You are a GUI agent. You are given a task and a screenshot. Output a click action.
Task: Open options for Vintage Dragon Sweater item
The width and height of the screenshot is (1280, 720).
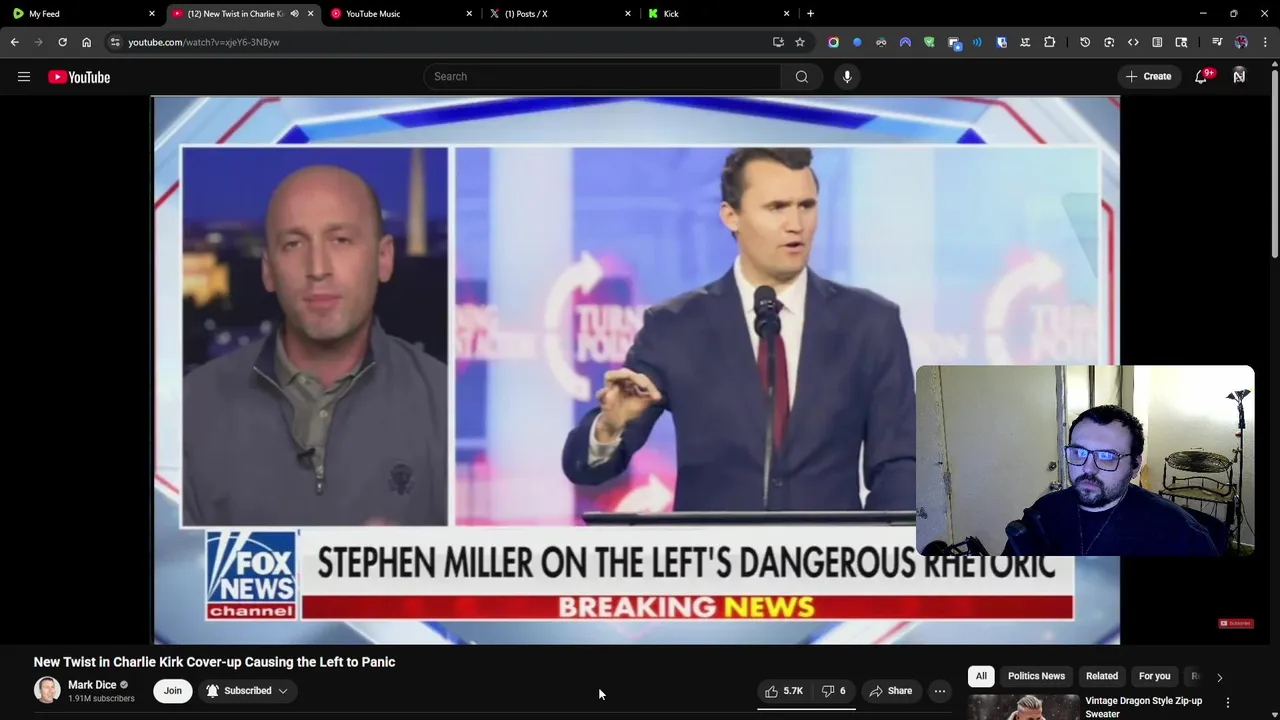(1228, 703)
